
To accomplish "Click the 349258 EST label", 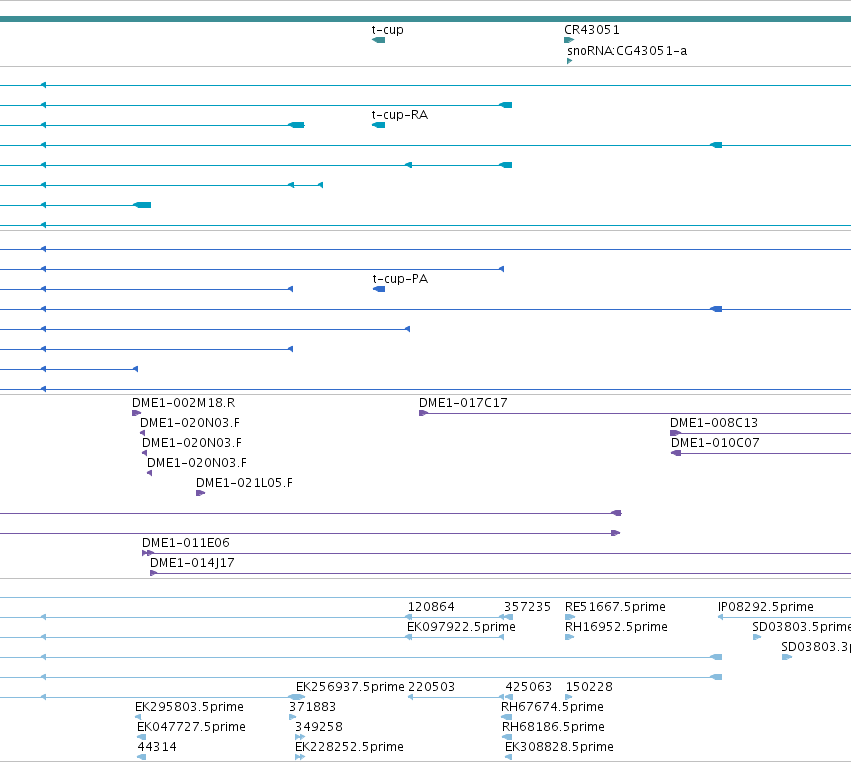I will pos(319,727).
